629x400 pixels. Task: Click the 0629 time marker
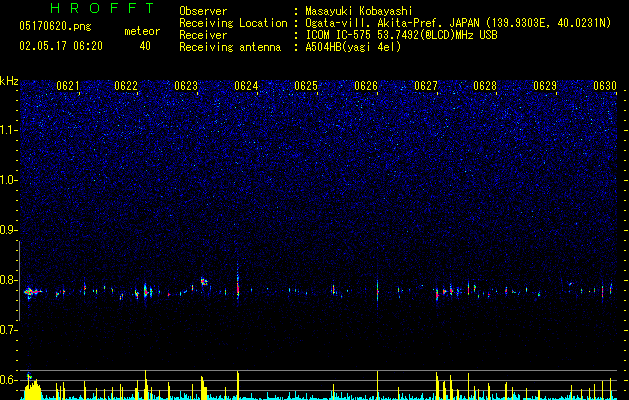coord(545,86)
